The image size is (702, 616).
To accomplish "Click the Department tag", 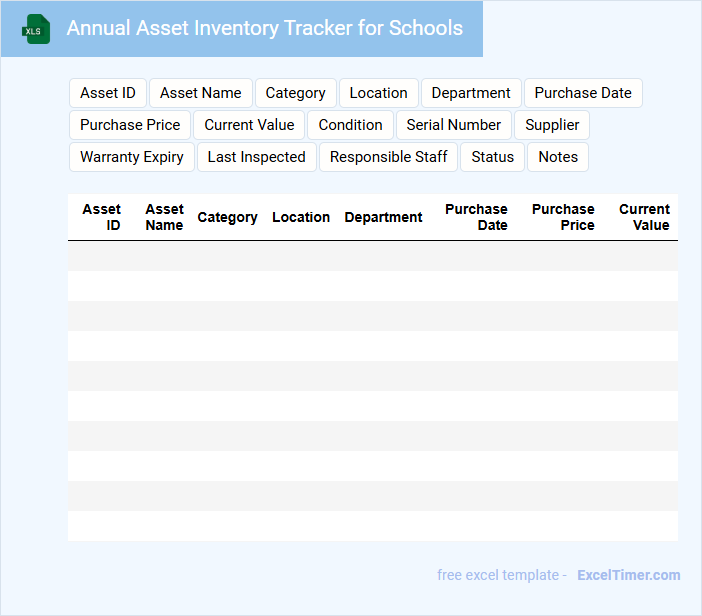I will pos(471,93).
